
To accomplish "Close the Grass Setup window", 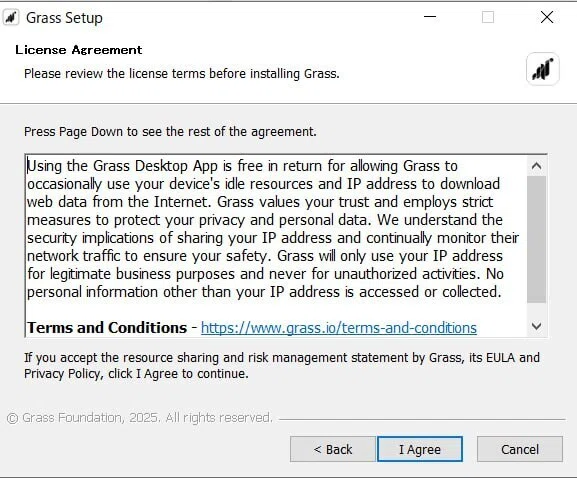I will (x=547, y=17).
